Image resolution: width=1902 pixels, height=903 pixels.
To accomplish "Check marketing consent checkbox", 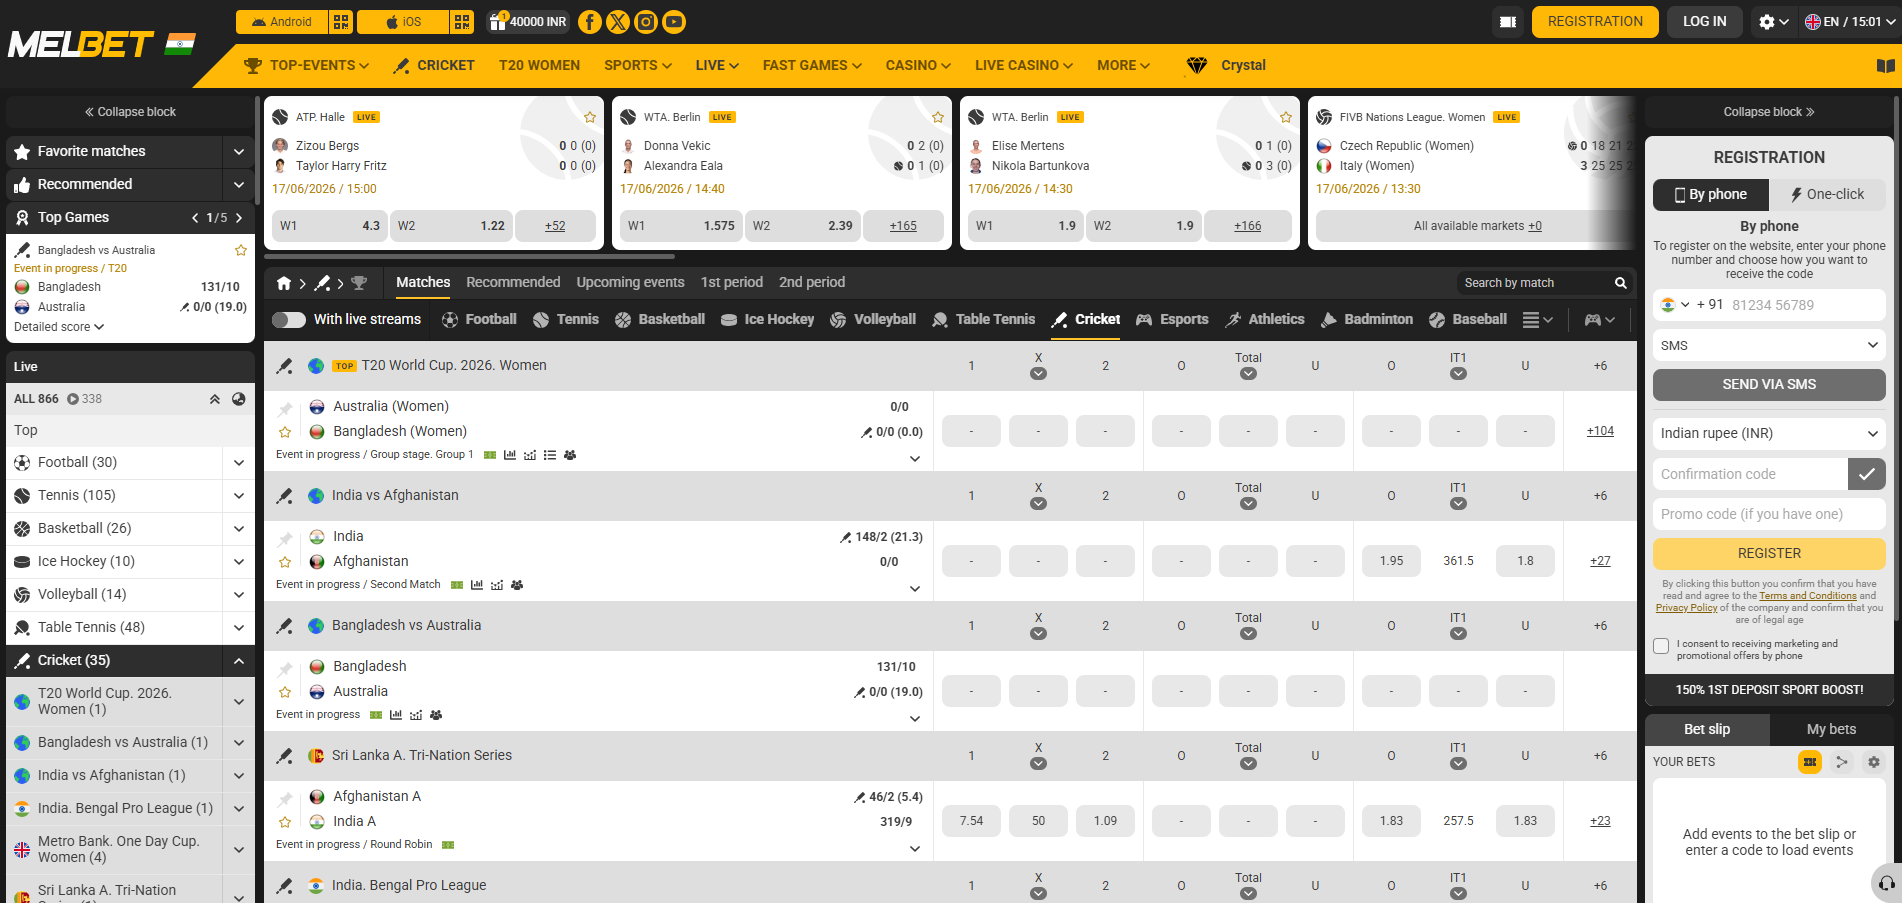I will tap(1661, 646).
